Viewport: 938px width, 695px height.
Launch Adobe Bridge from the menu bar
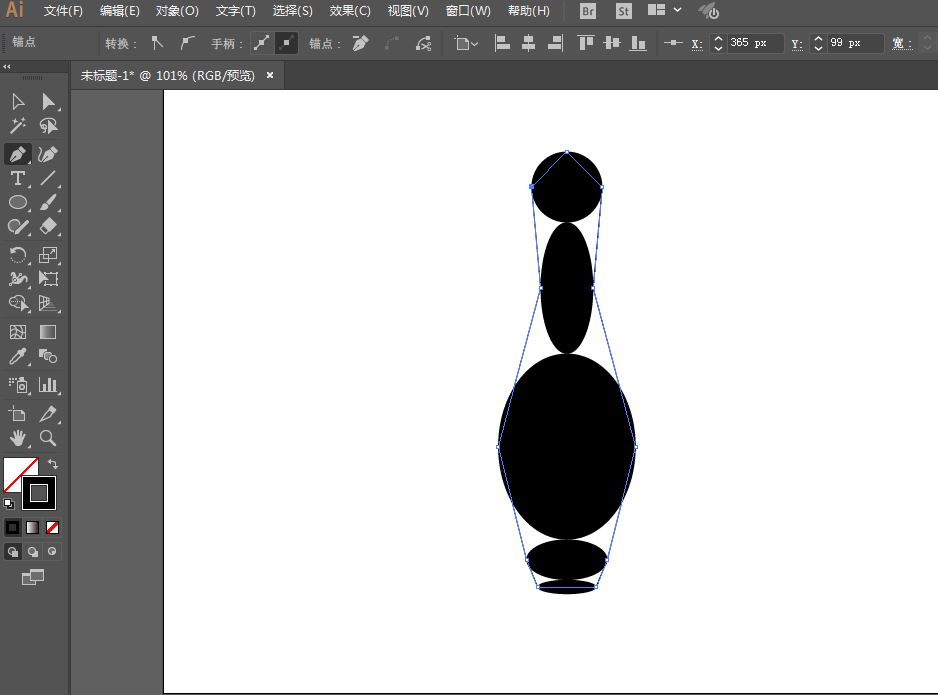tap(587, 11)
